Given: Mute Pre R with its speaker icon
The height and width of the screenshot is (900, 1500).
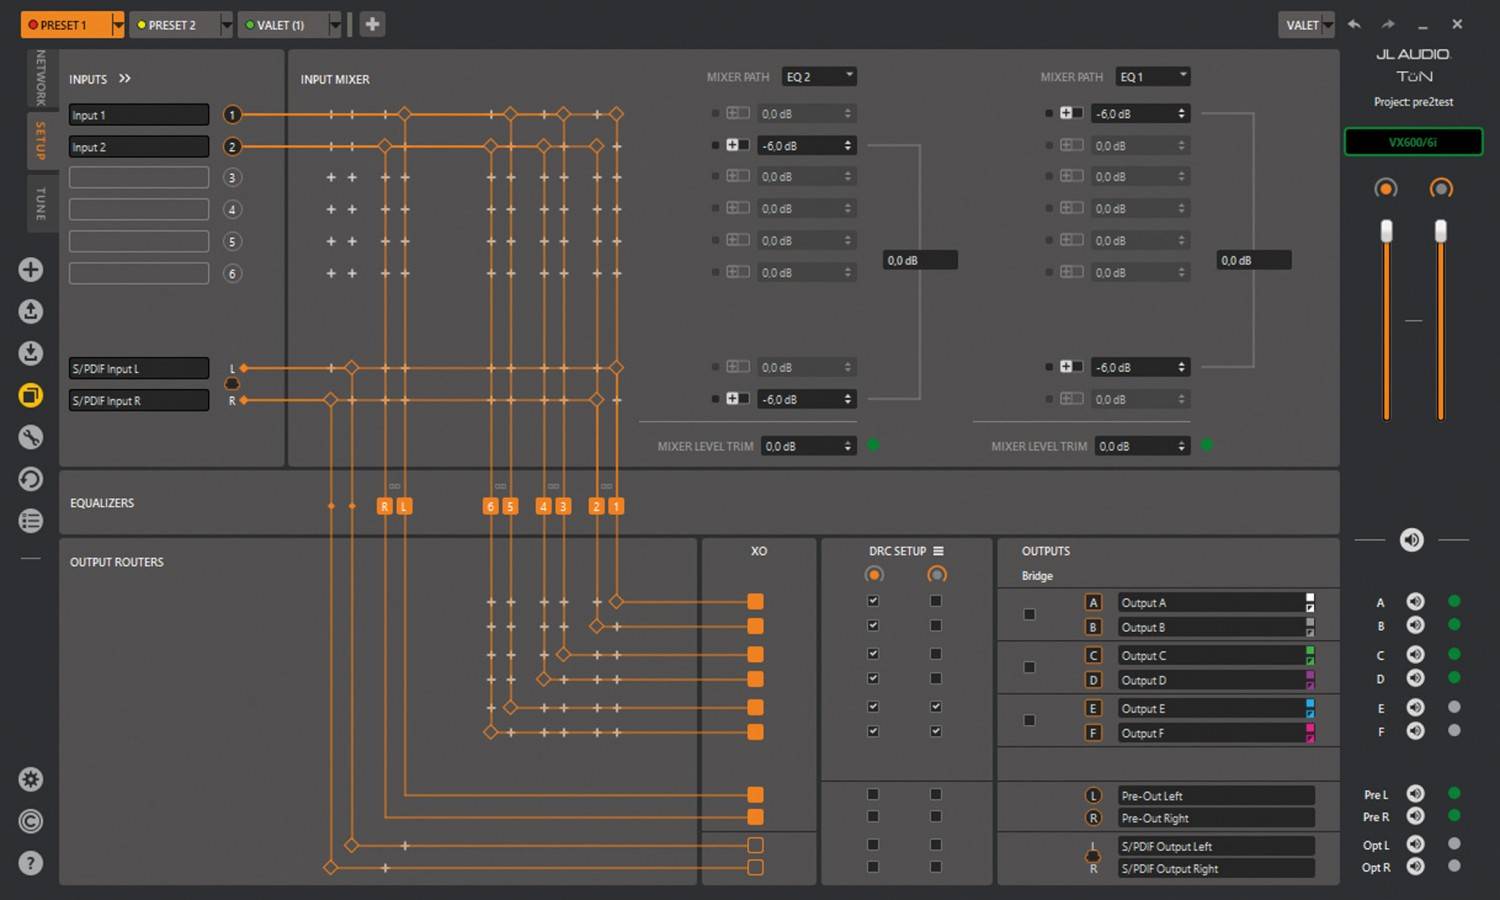Looking at the screenshot, I should [1416, 816].
